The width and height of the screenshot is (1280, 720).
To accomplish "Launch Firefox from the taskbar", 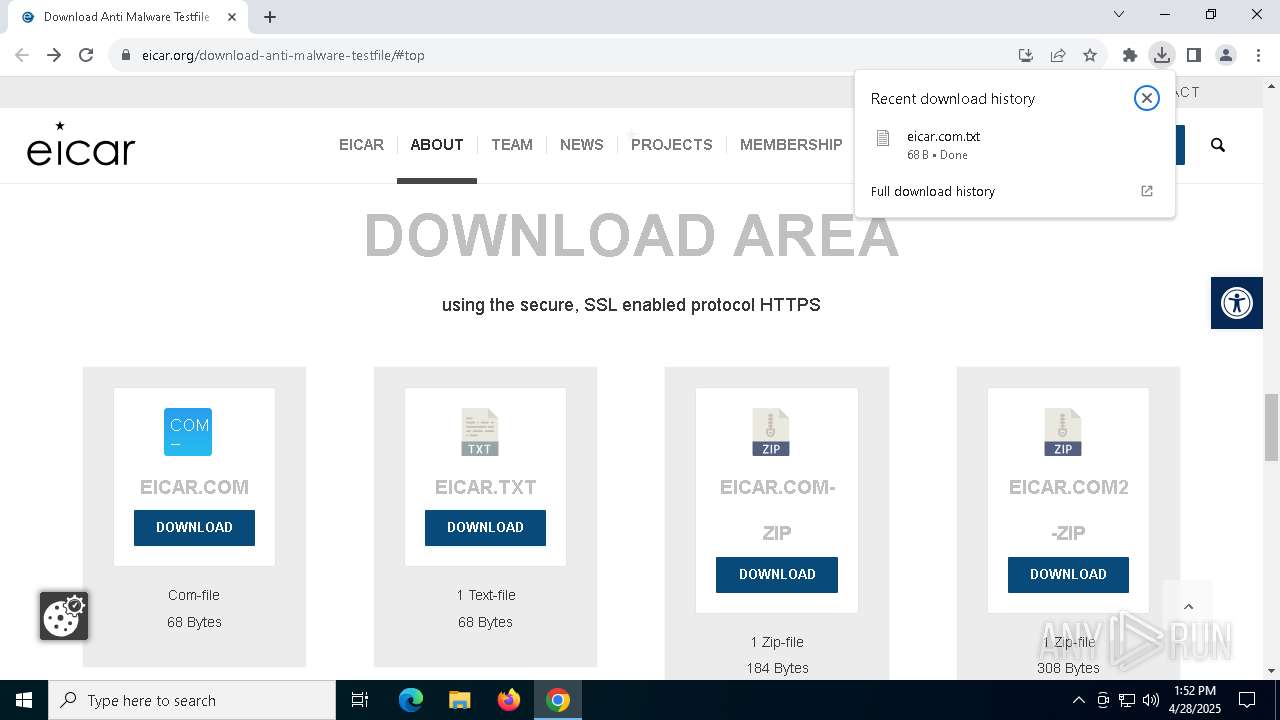I will coord(509,700).
